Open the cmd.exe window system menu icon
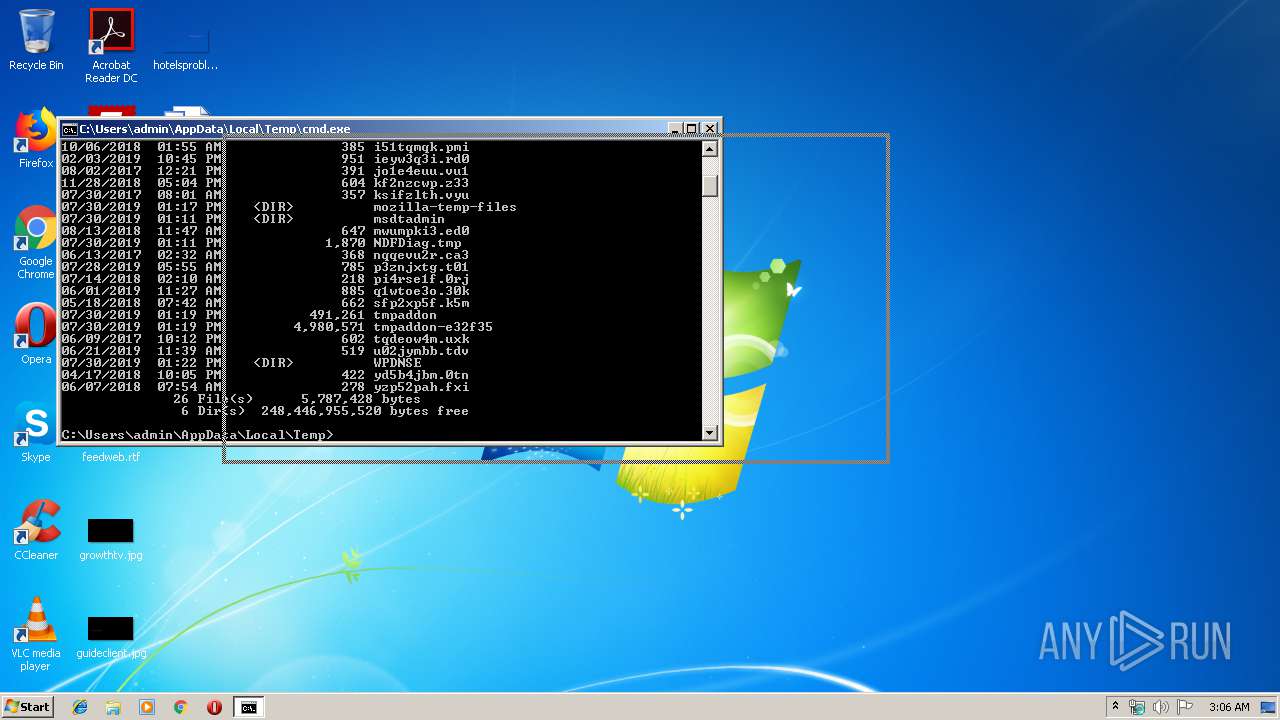Screen dimensions: 1280x720 click(x=69, y=129)
